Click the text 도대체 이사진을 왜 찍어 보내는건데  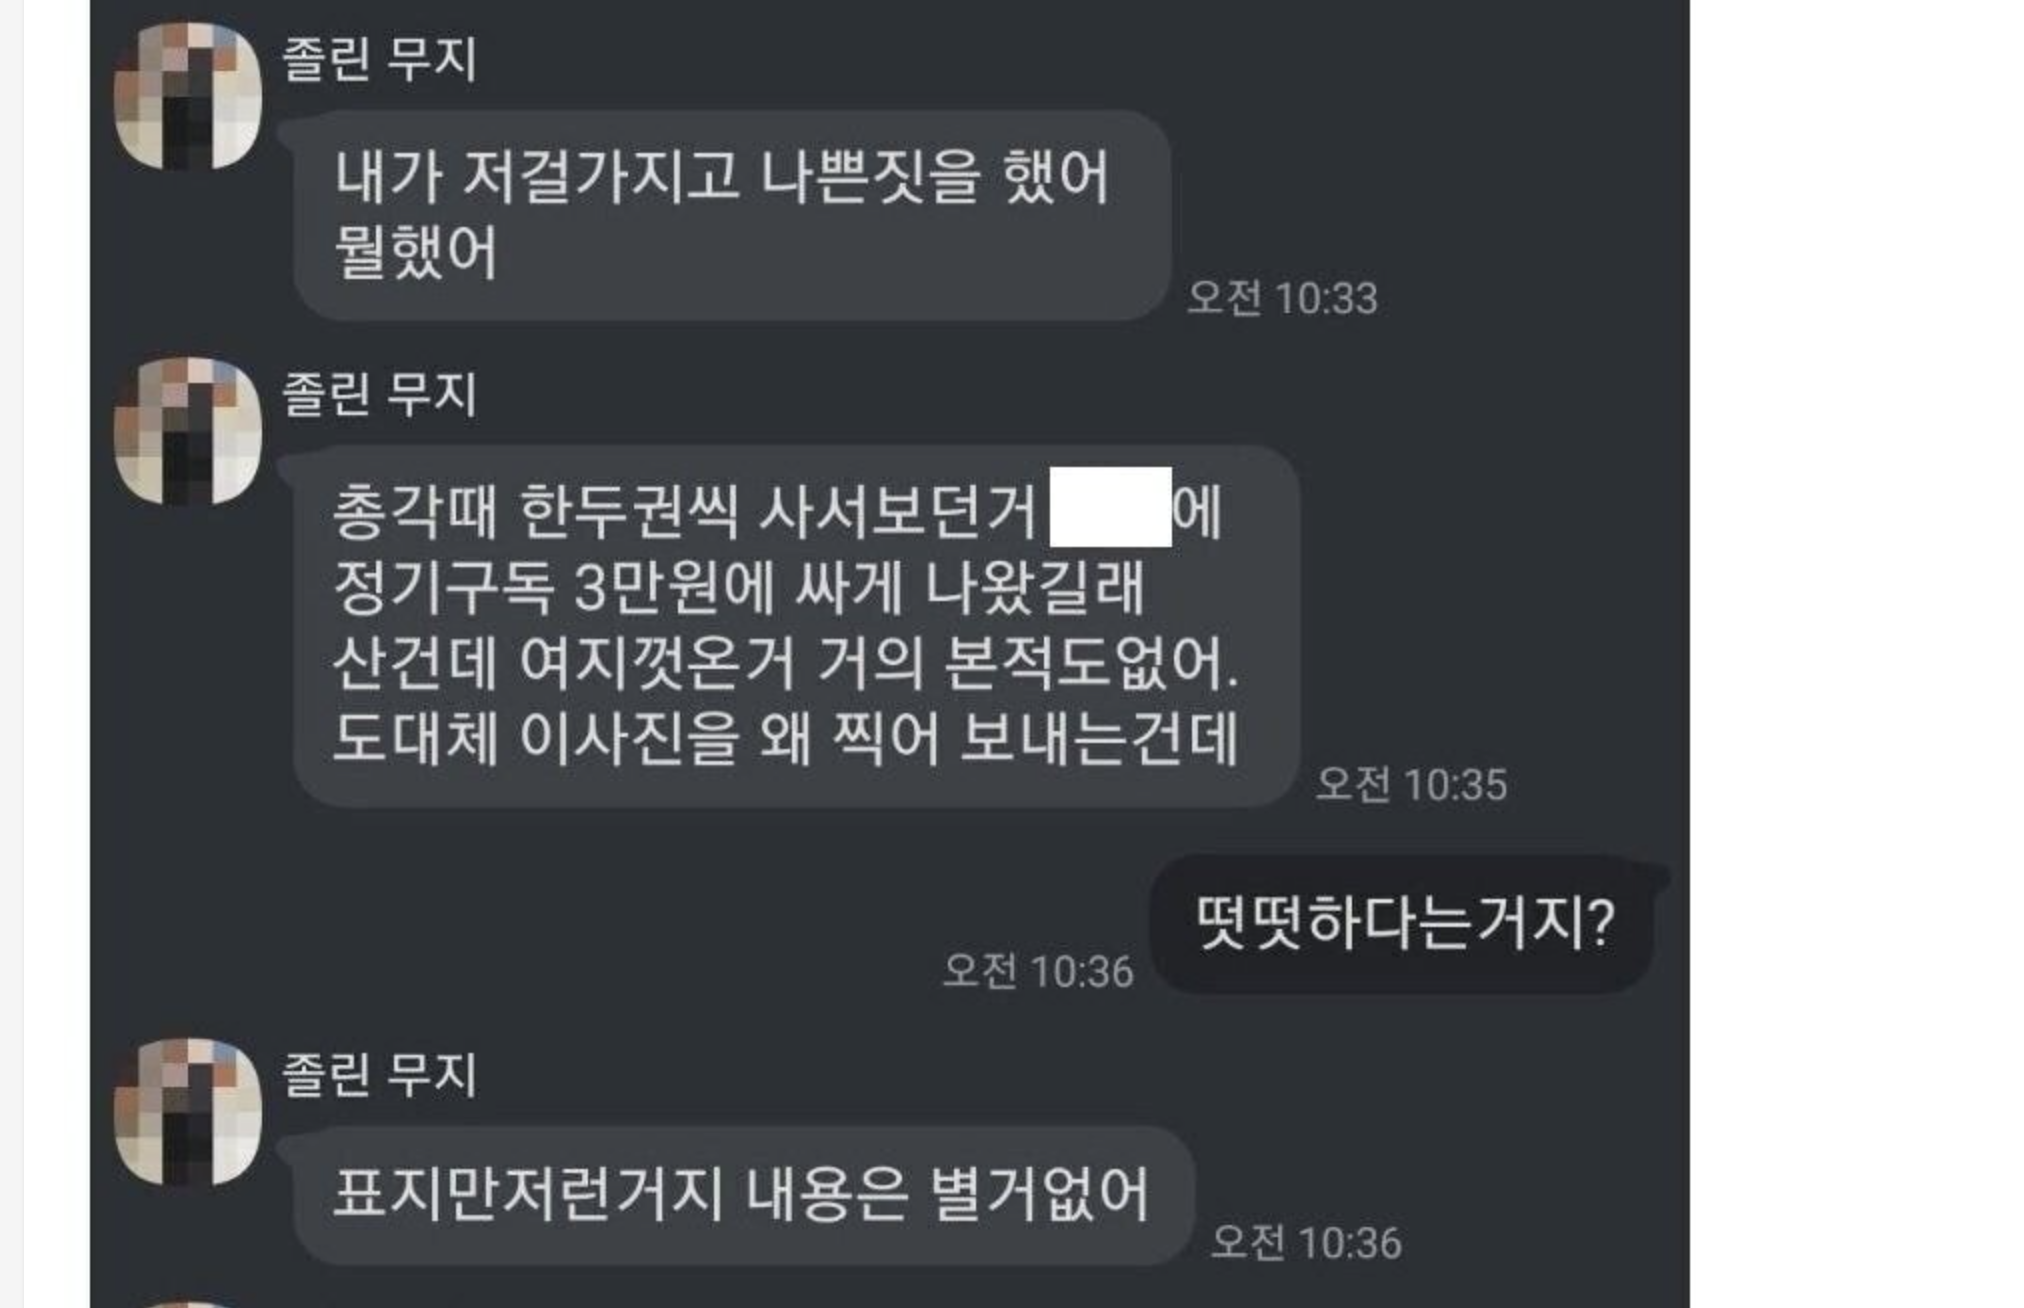coord(786,739)
